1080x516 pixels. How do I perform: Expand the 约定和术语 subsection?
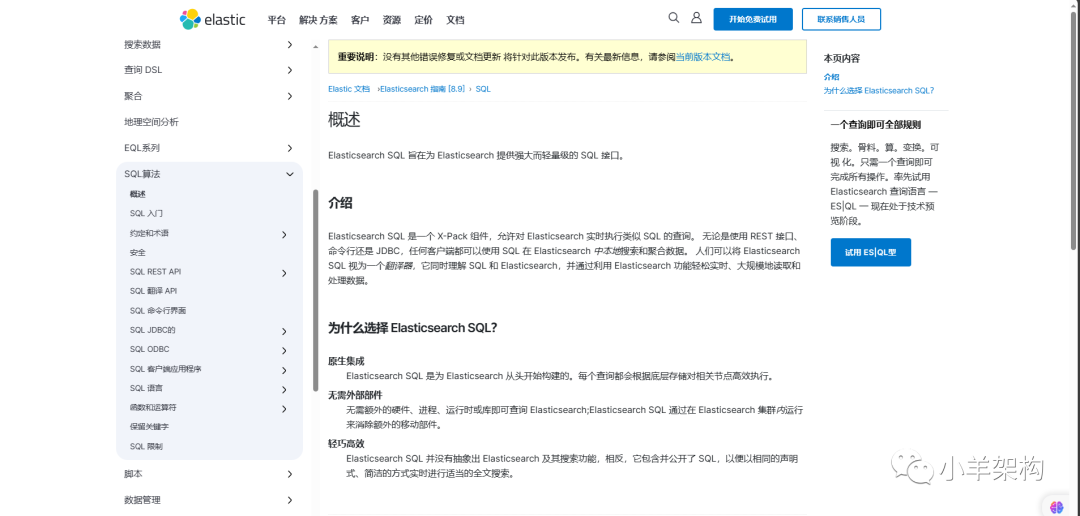(x=284, y=235)
